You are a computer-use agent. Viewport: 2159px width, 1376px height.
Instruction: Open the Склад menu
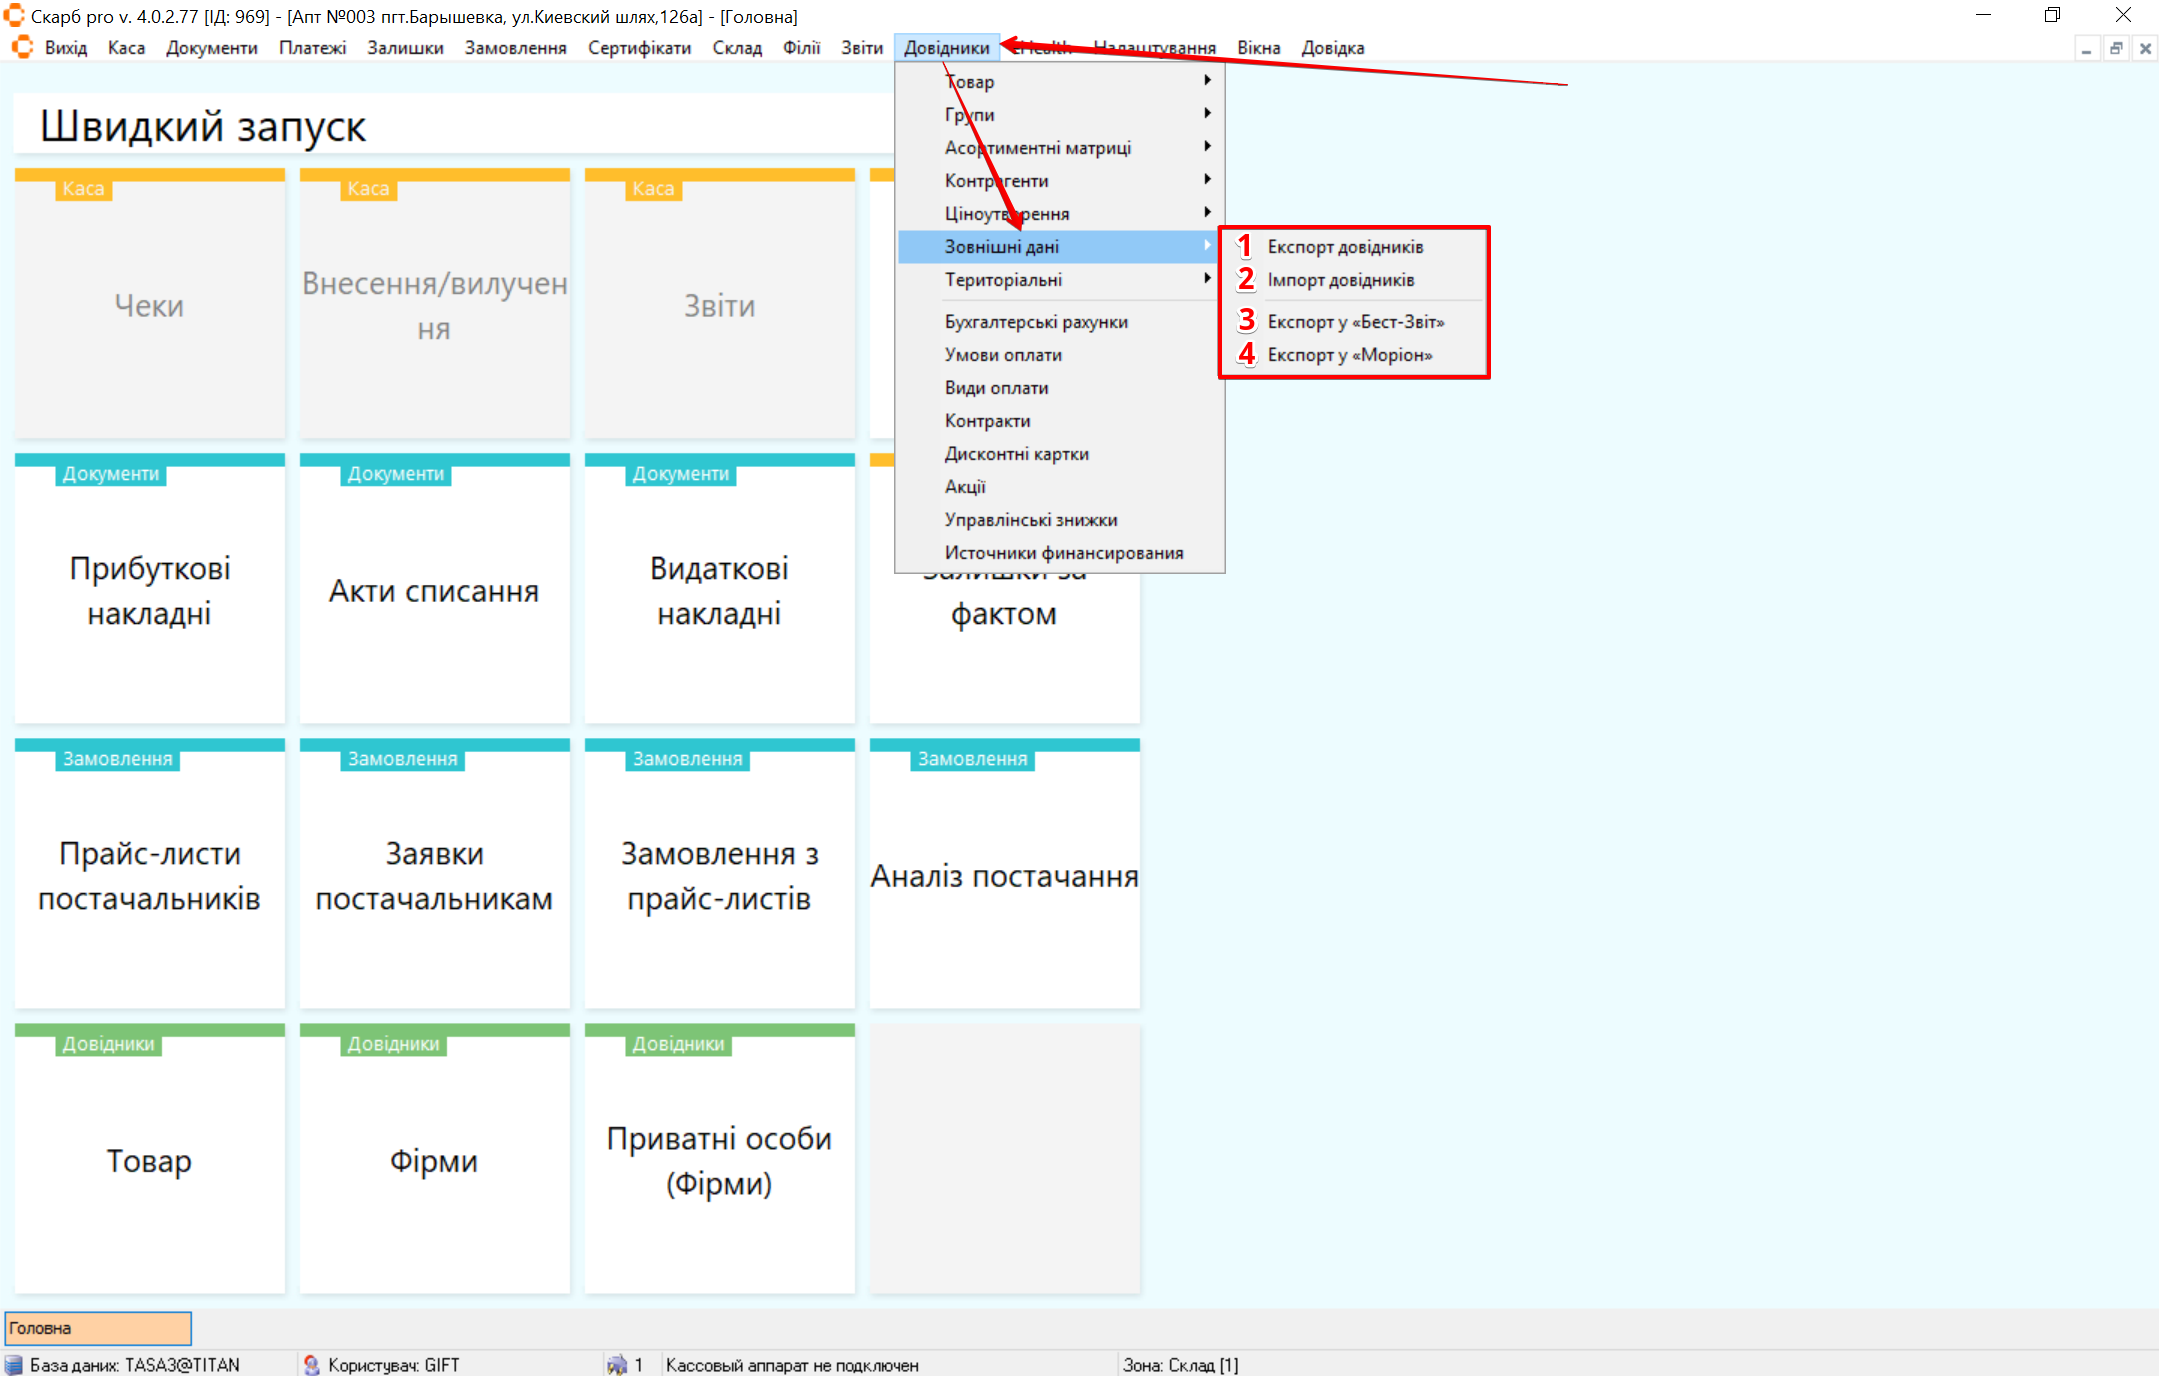(x=737, y=48)
